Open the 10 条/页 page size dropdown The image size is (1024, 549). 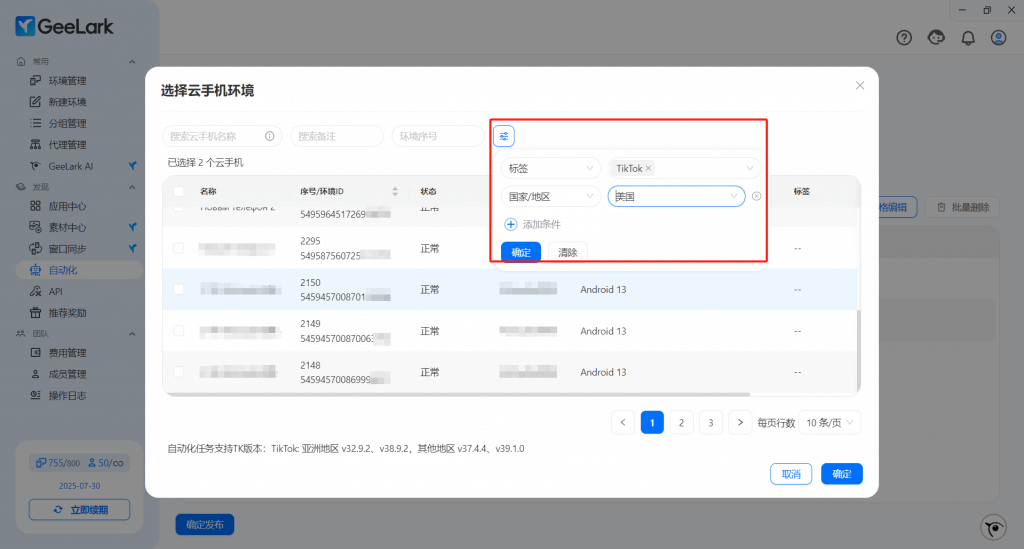pyautogui.click(x=829, y=422)
